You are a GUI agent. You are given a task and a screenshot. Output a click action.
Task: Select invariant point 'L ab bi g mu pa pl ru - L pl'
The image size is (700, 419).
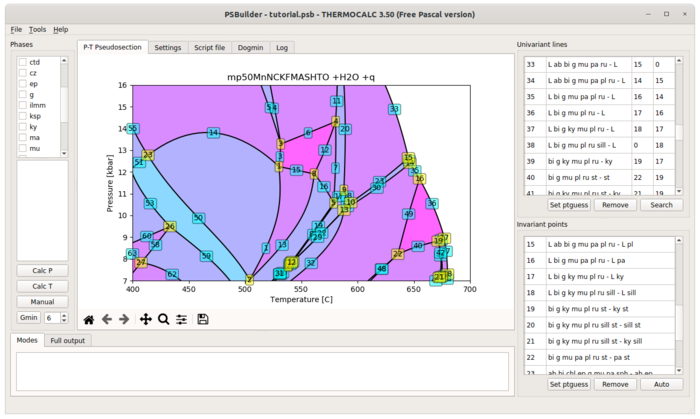pos(600,244)
